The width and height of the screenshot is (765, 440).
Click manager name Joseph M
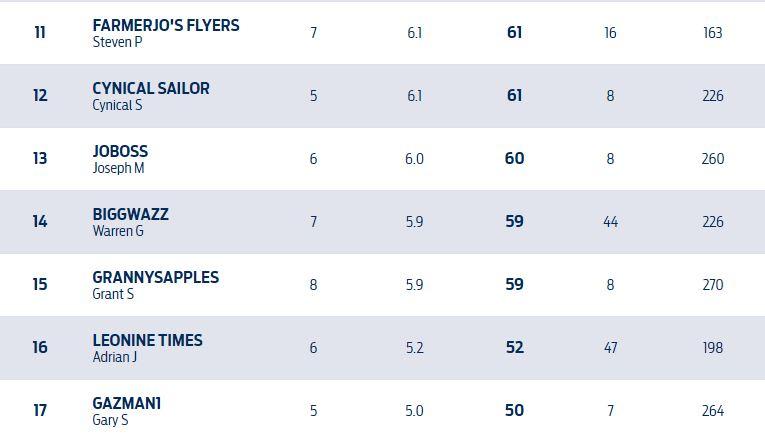(x=118, y=168)
